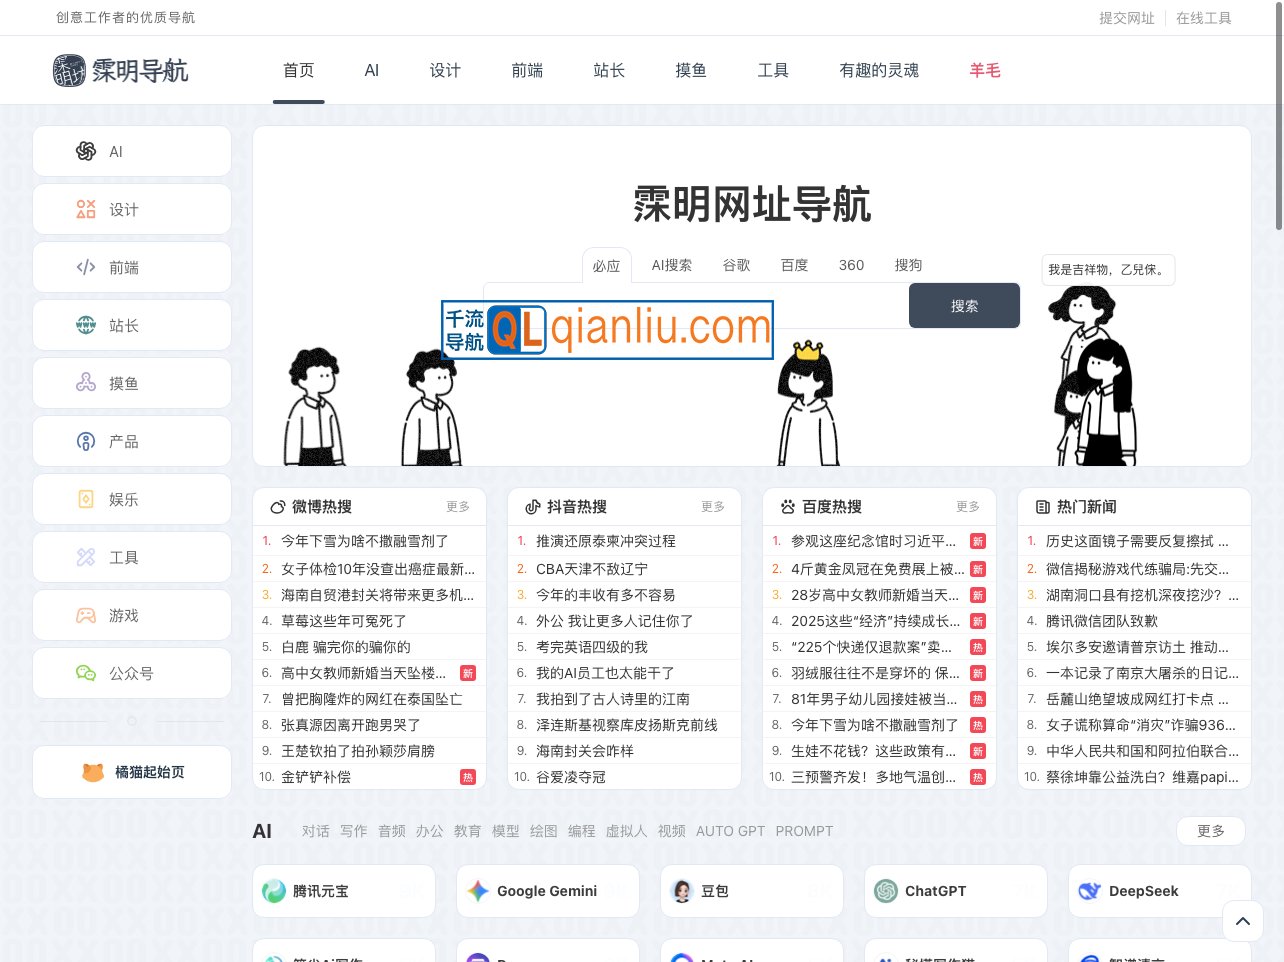The image size is (1284, 962).
Task: Expand the 抖音热搜 更多 list
Action: coord(713,507)
